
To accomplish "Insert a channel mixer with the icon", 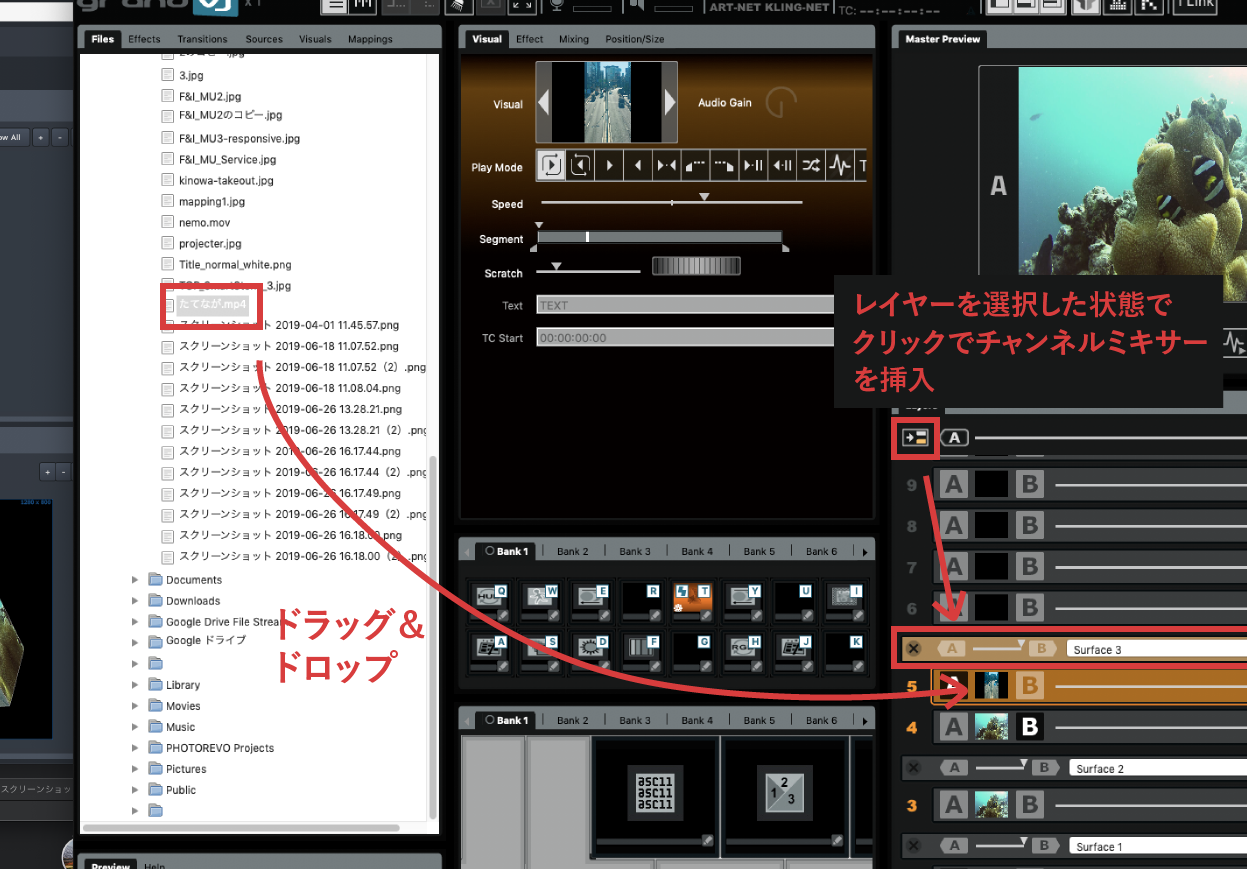I will [915, 438].
